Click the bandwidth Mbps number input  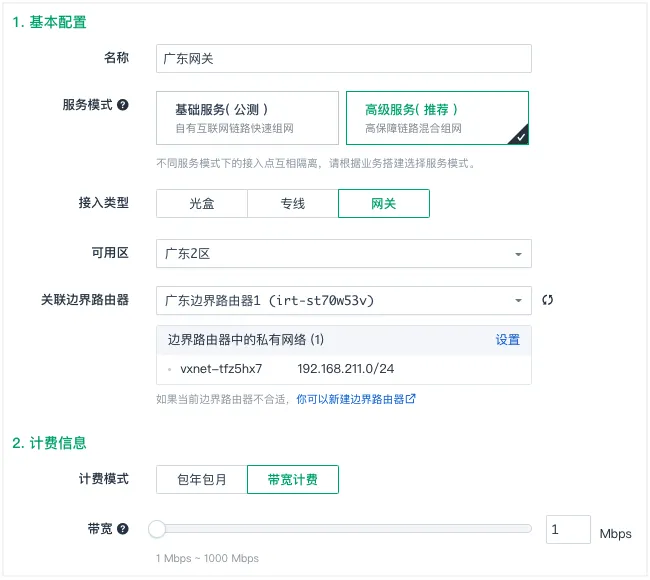[568, 530]
